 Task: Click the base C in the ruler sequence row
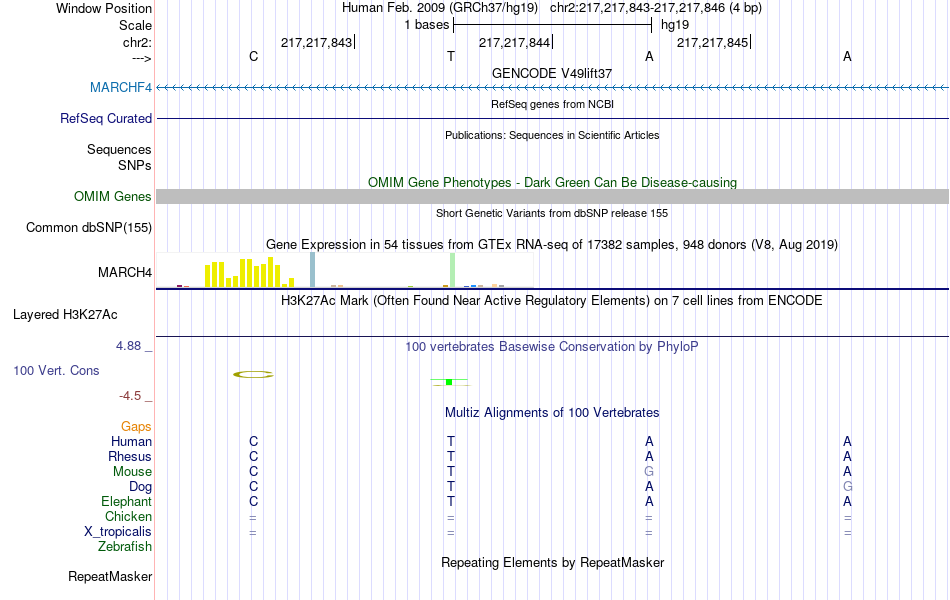pyautogui.click(x=253, y=56)
